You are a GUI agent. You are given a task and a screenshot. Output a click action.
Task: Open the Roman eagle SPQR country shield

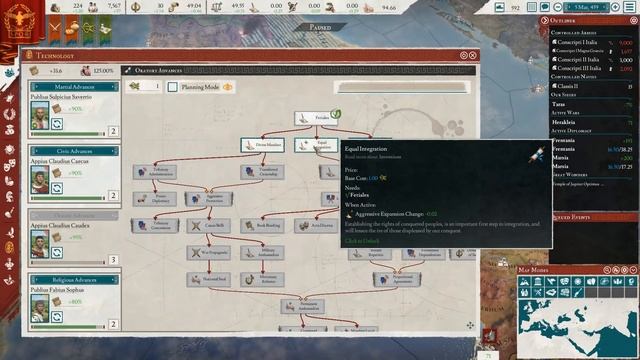[x=20, y=20]
